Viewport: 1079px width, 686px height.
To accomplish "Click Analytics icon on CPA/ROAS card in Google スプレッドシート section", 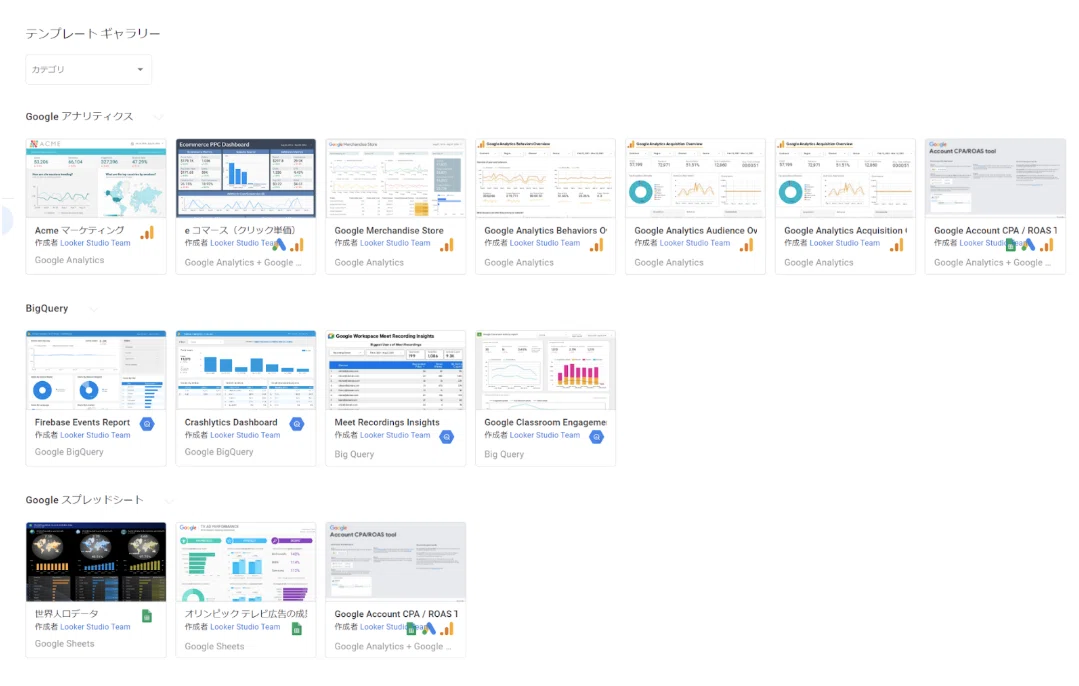I will (447, 629).
